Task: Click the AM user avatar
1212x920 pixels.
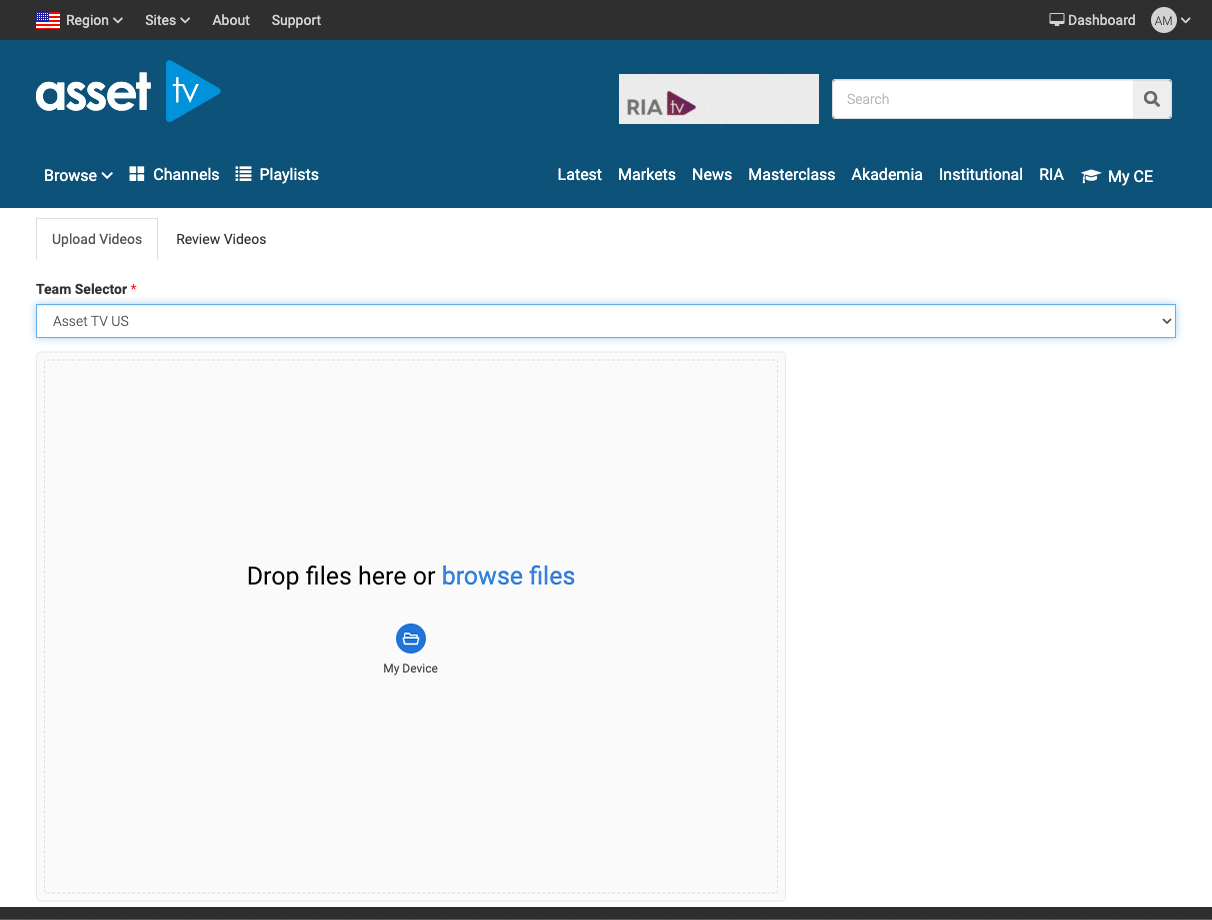Action: pyautogui.click(x=1163, y=20)
